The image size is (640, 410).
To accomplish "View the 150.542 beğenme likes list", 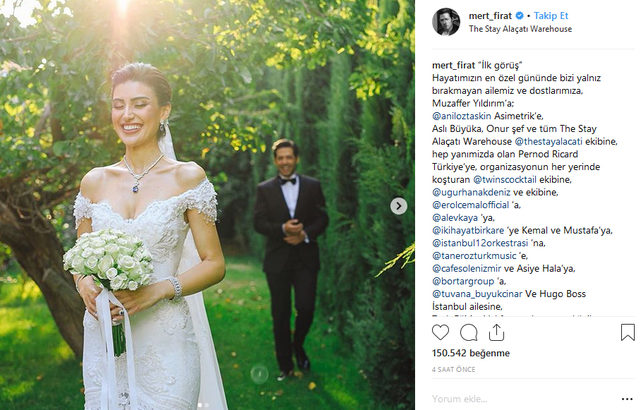I will [471, 353].
